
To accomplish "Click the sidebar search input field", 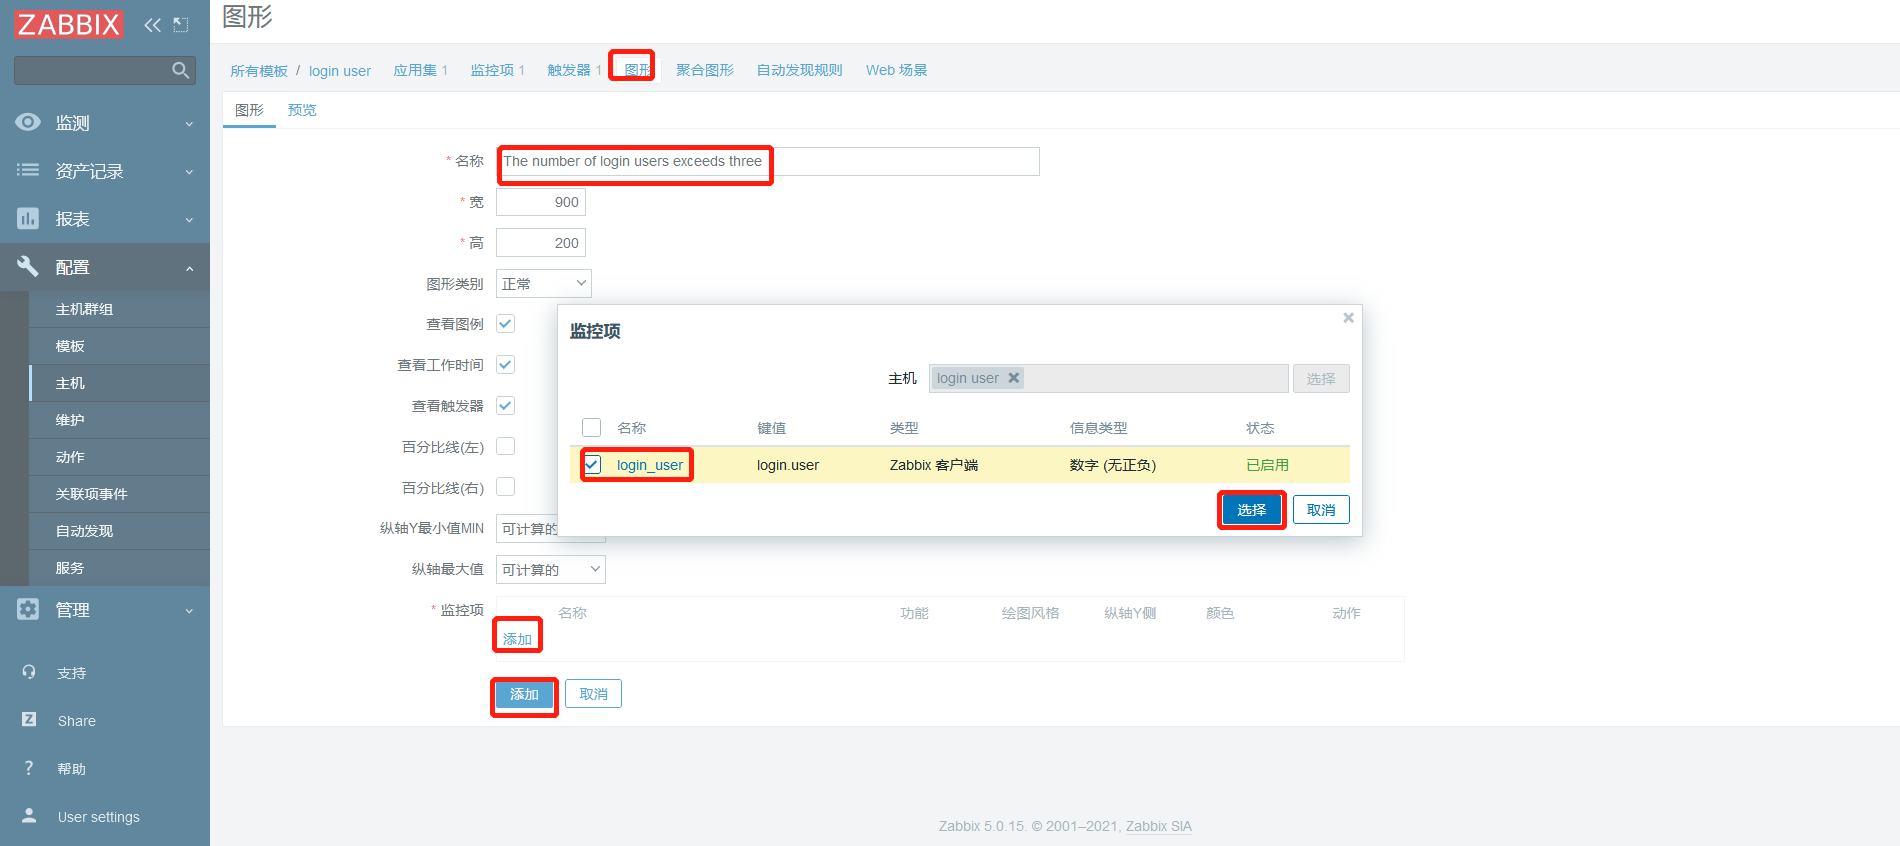I will [105, 70].
